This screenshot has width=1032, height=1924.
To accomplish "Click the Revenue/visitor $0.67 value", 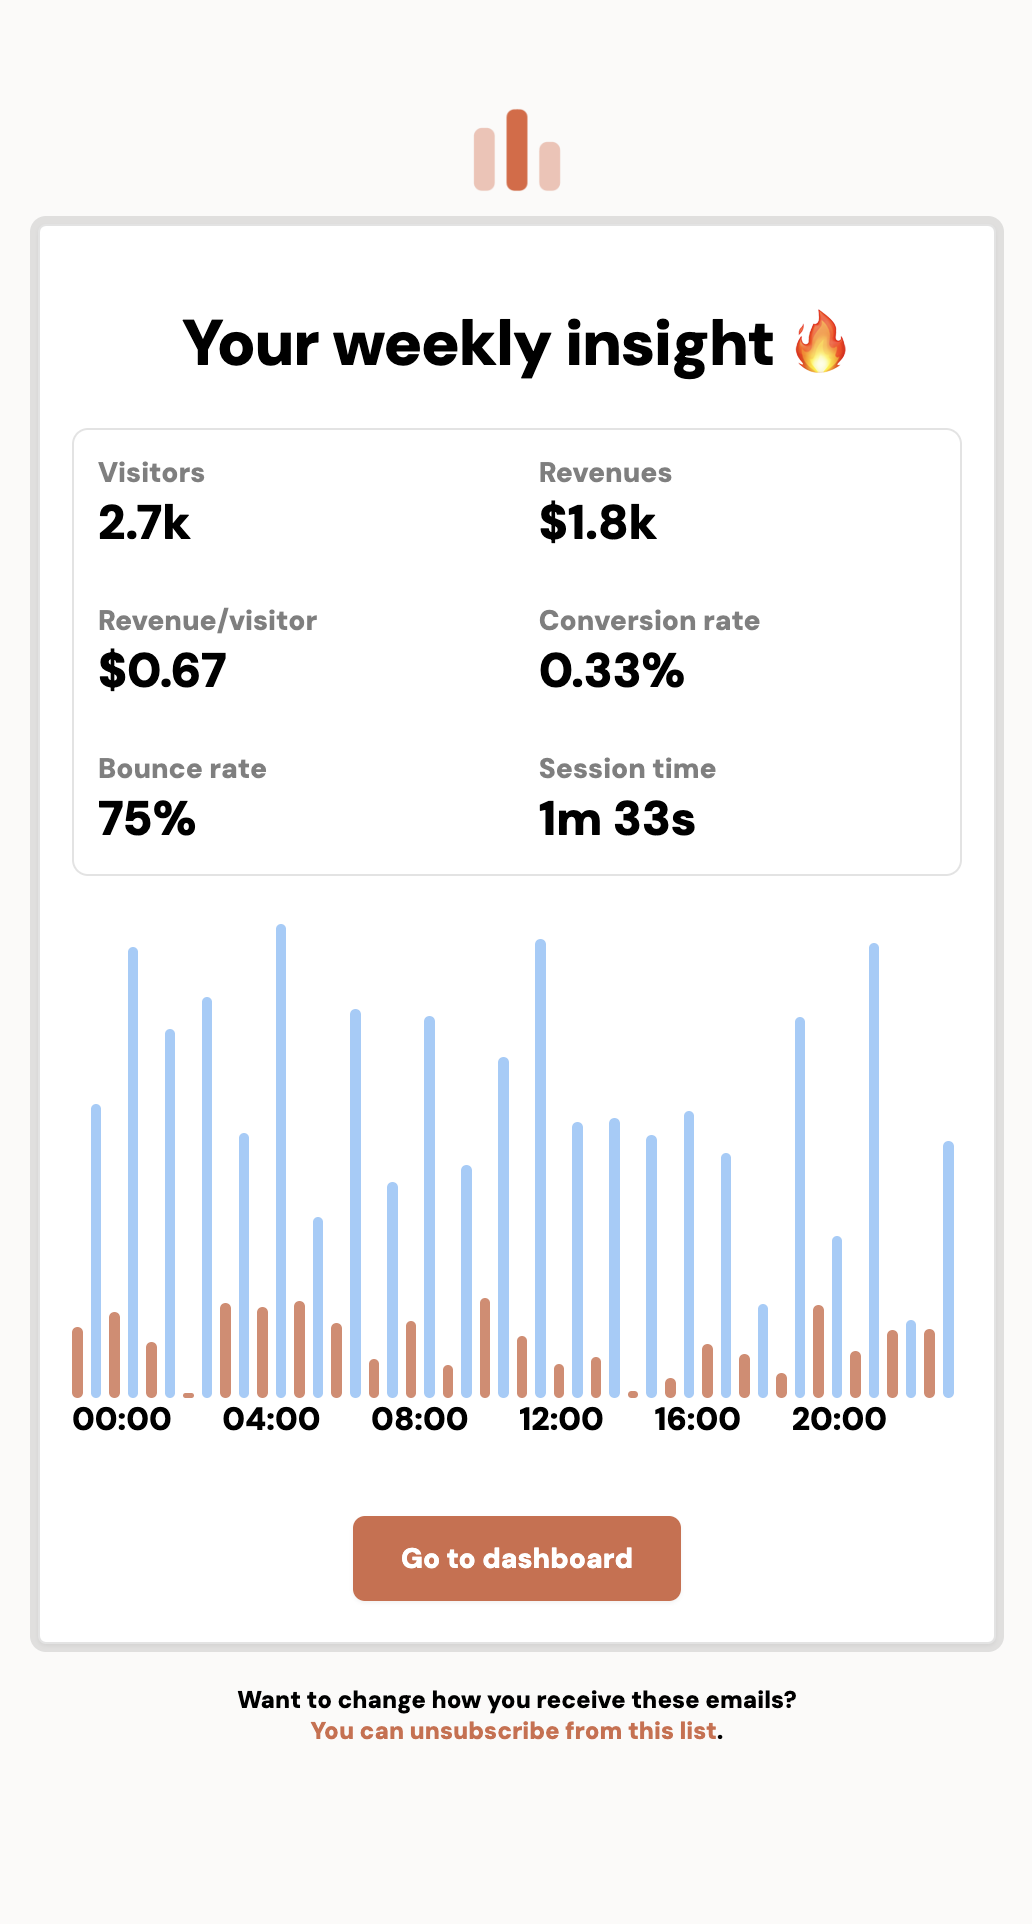I will pos(163,670).
